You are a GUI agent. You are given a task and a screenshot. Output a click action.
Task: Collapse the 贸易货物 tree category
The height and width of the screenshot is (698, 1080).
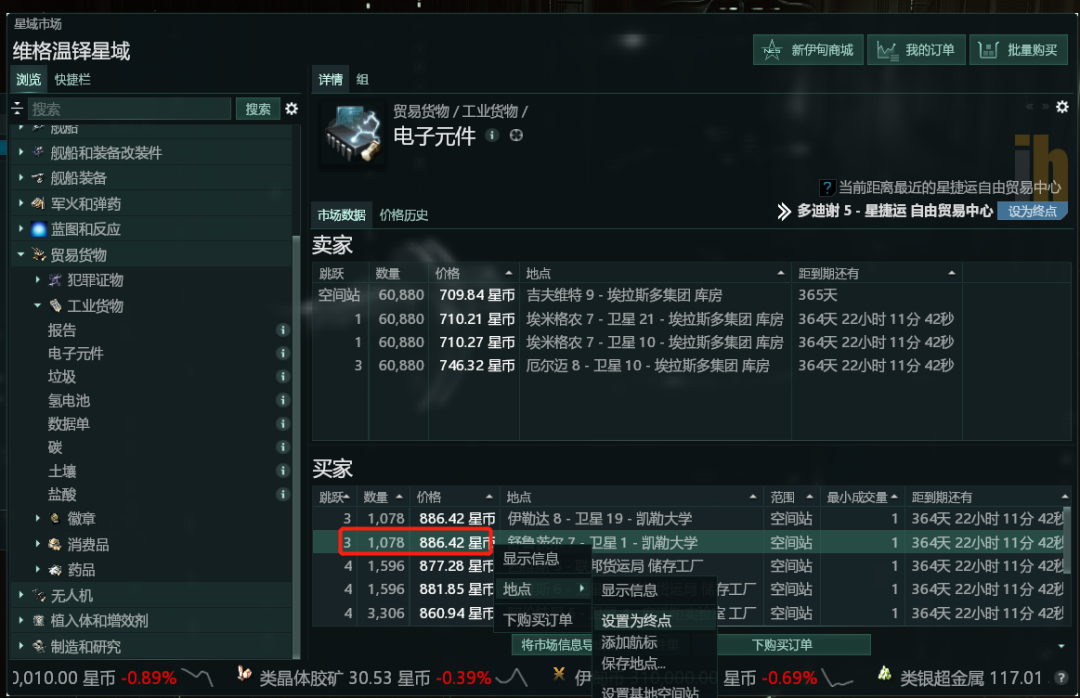21,254
